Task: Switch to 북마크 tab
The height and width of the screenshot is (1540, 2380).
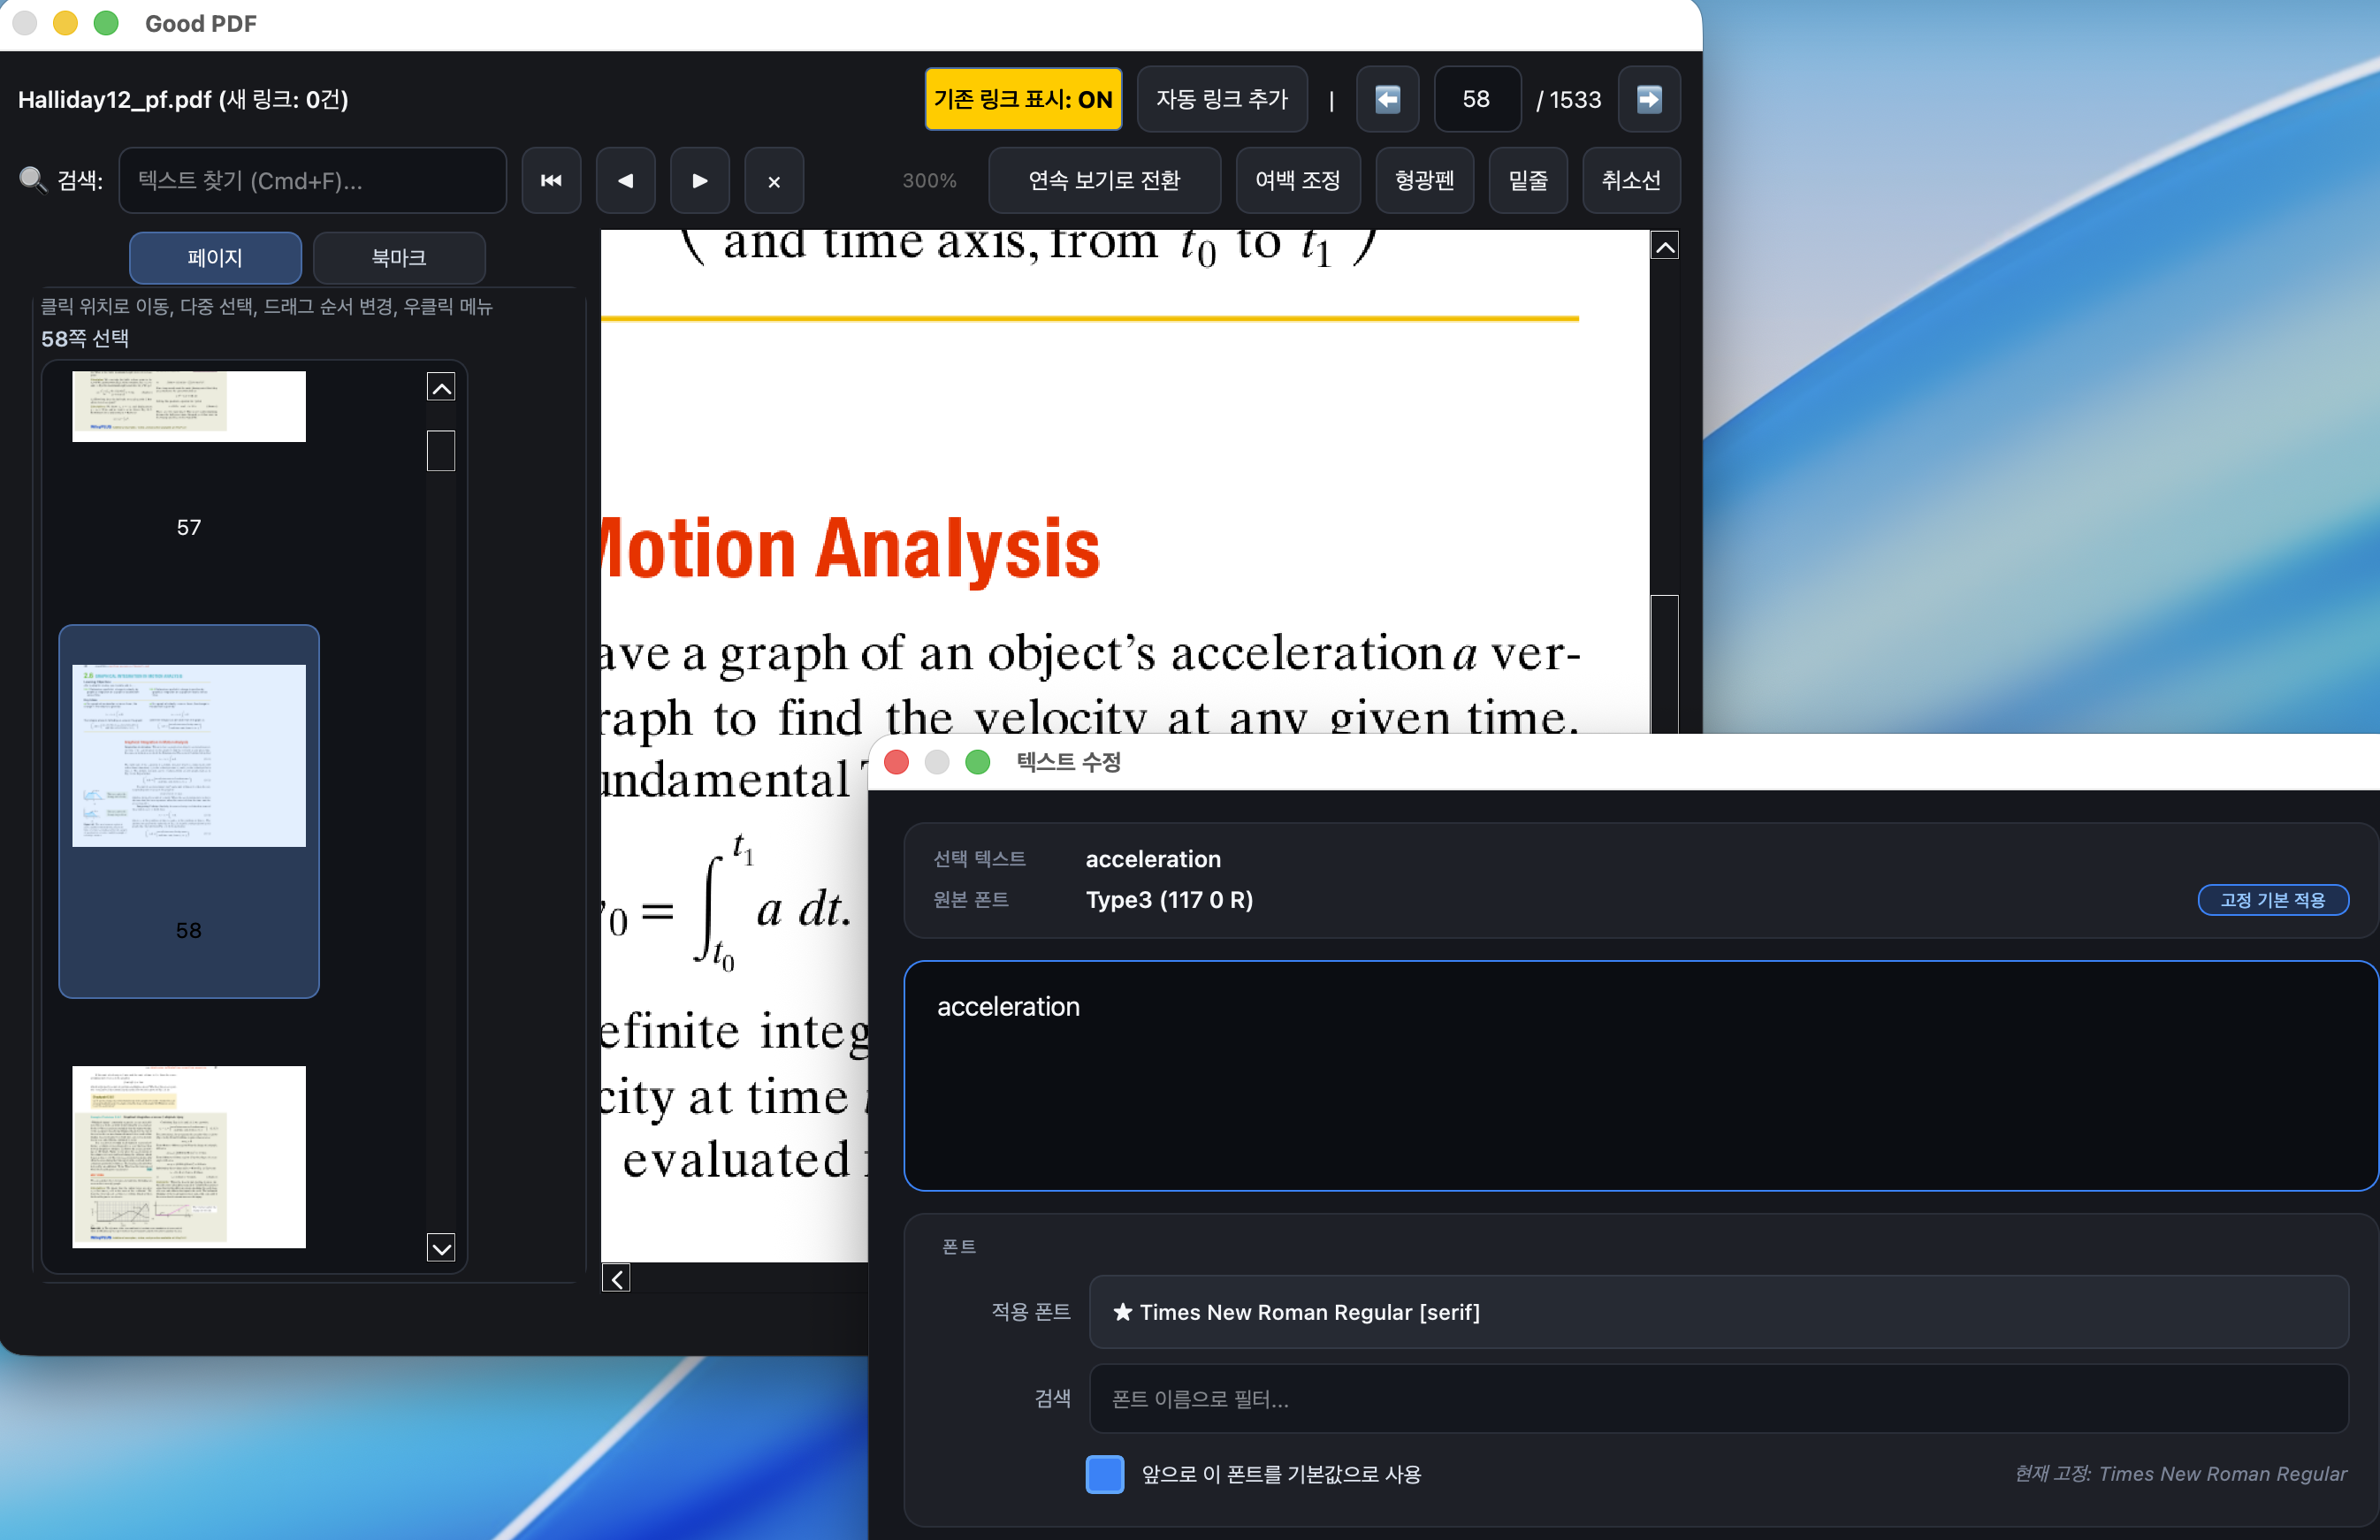Action: pos(399,258)
